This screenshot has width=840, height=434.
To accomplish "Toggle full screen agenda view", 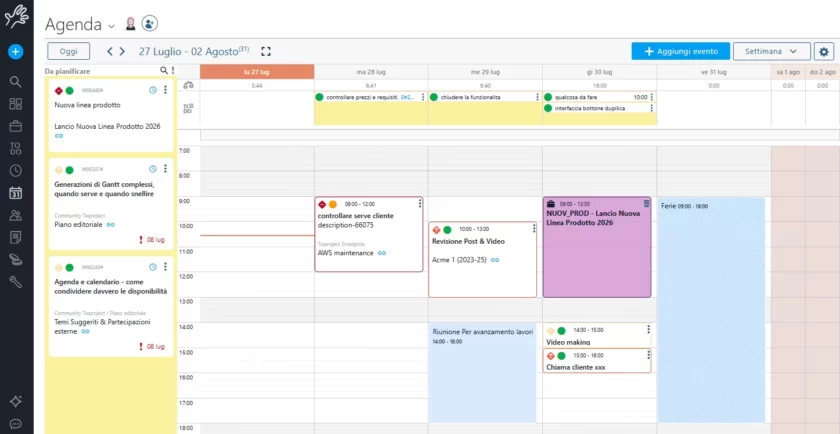I will click(x=266, y=51).
